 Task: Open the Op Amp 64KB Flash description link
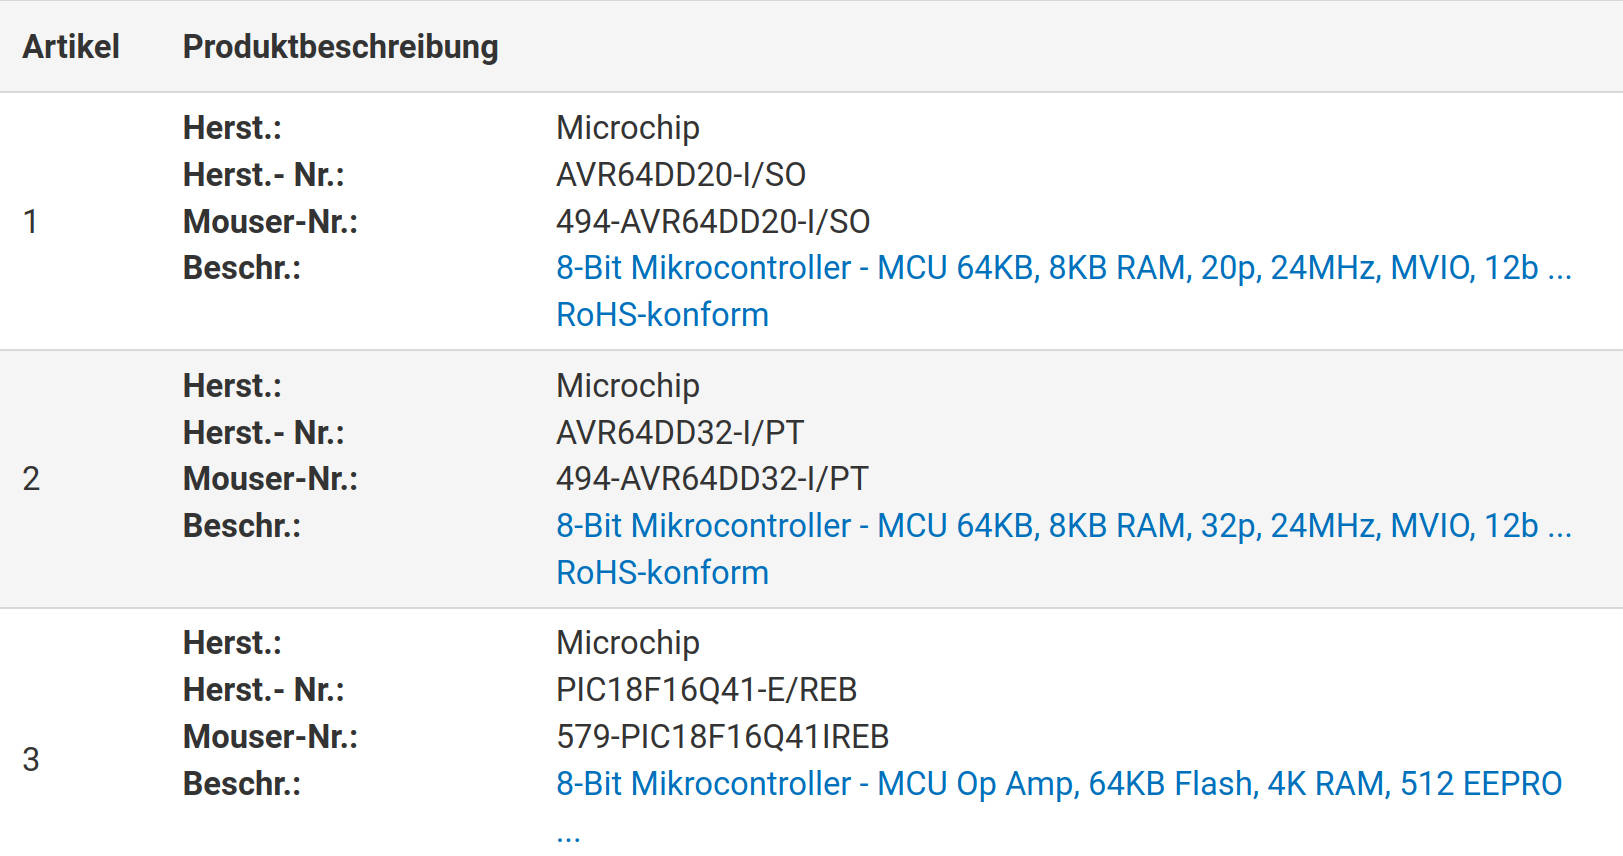pos(1059,784)
